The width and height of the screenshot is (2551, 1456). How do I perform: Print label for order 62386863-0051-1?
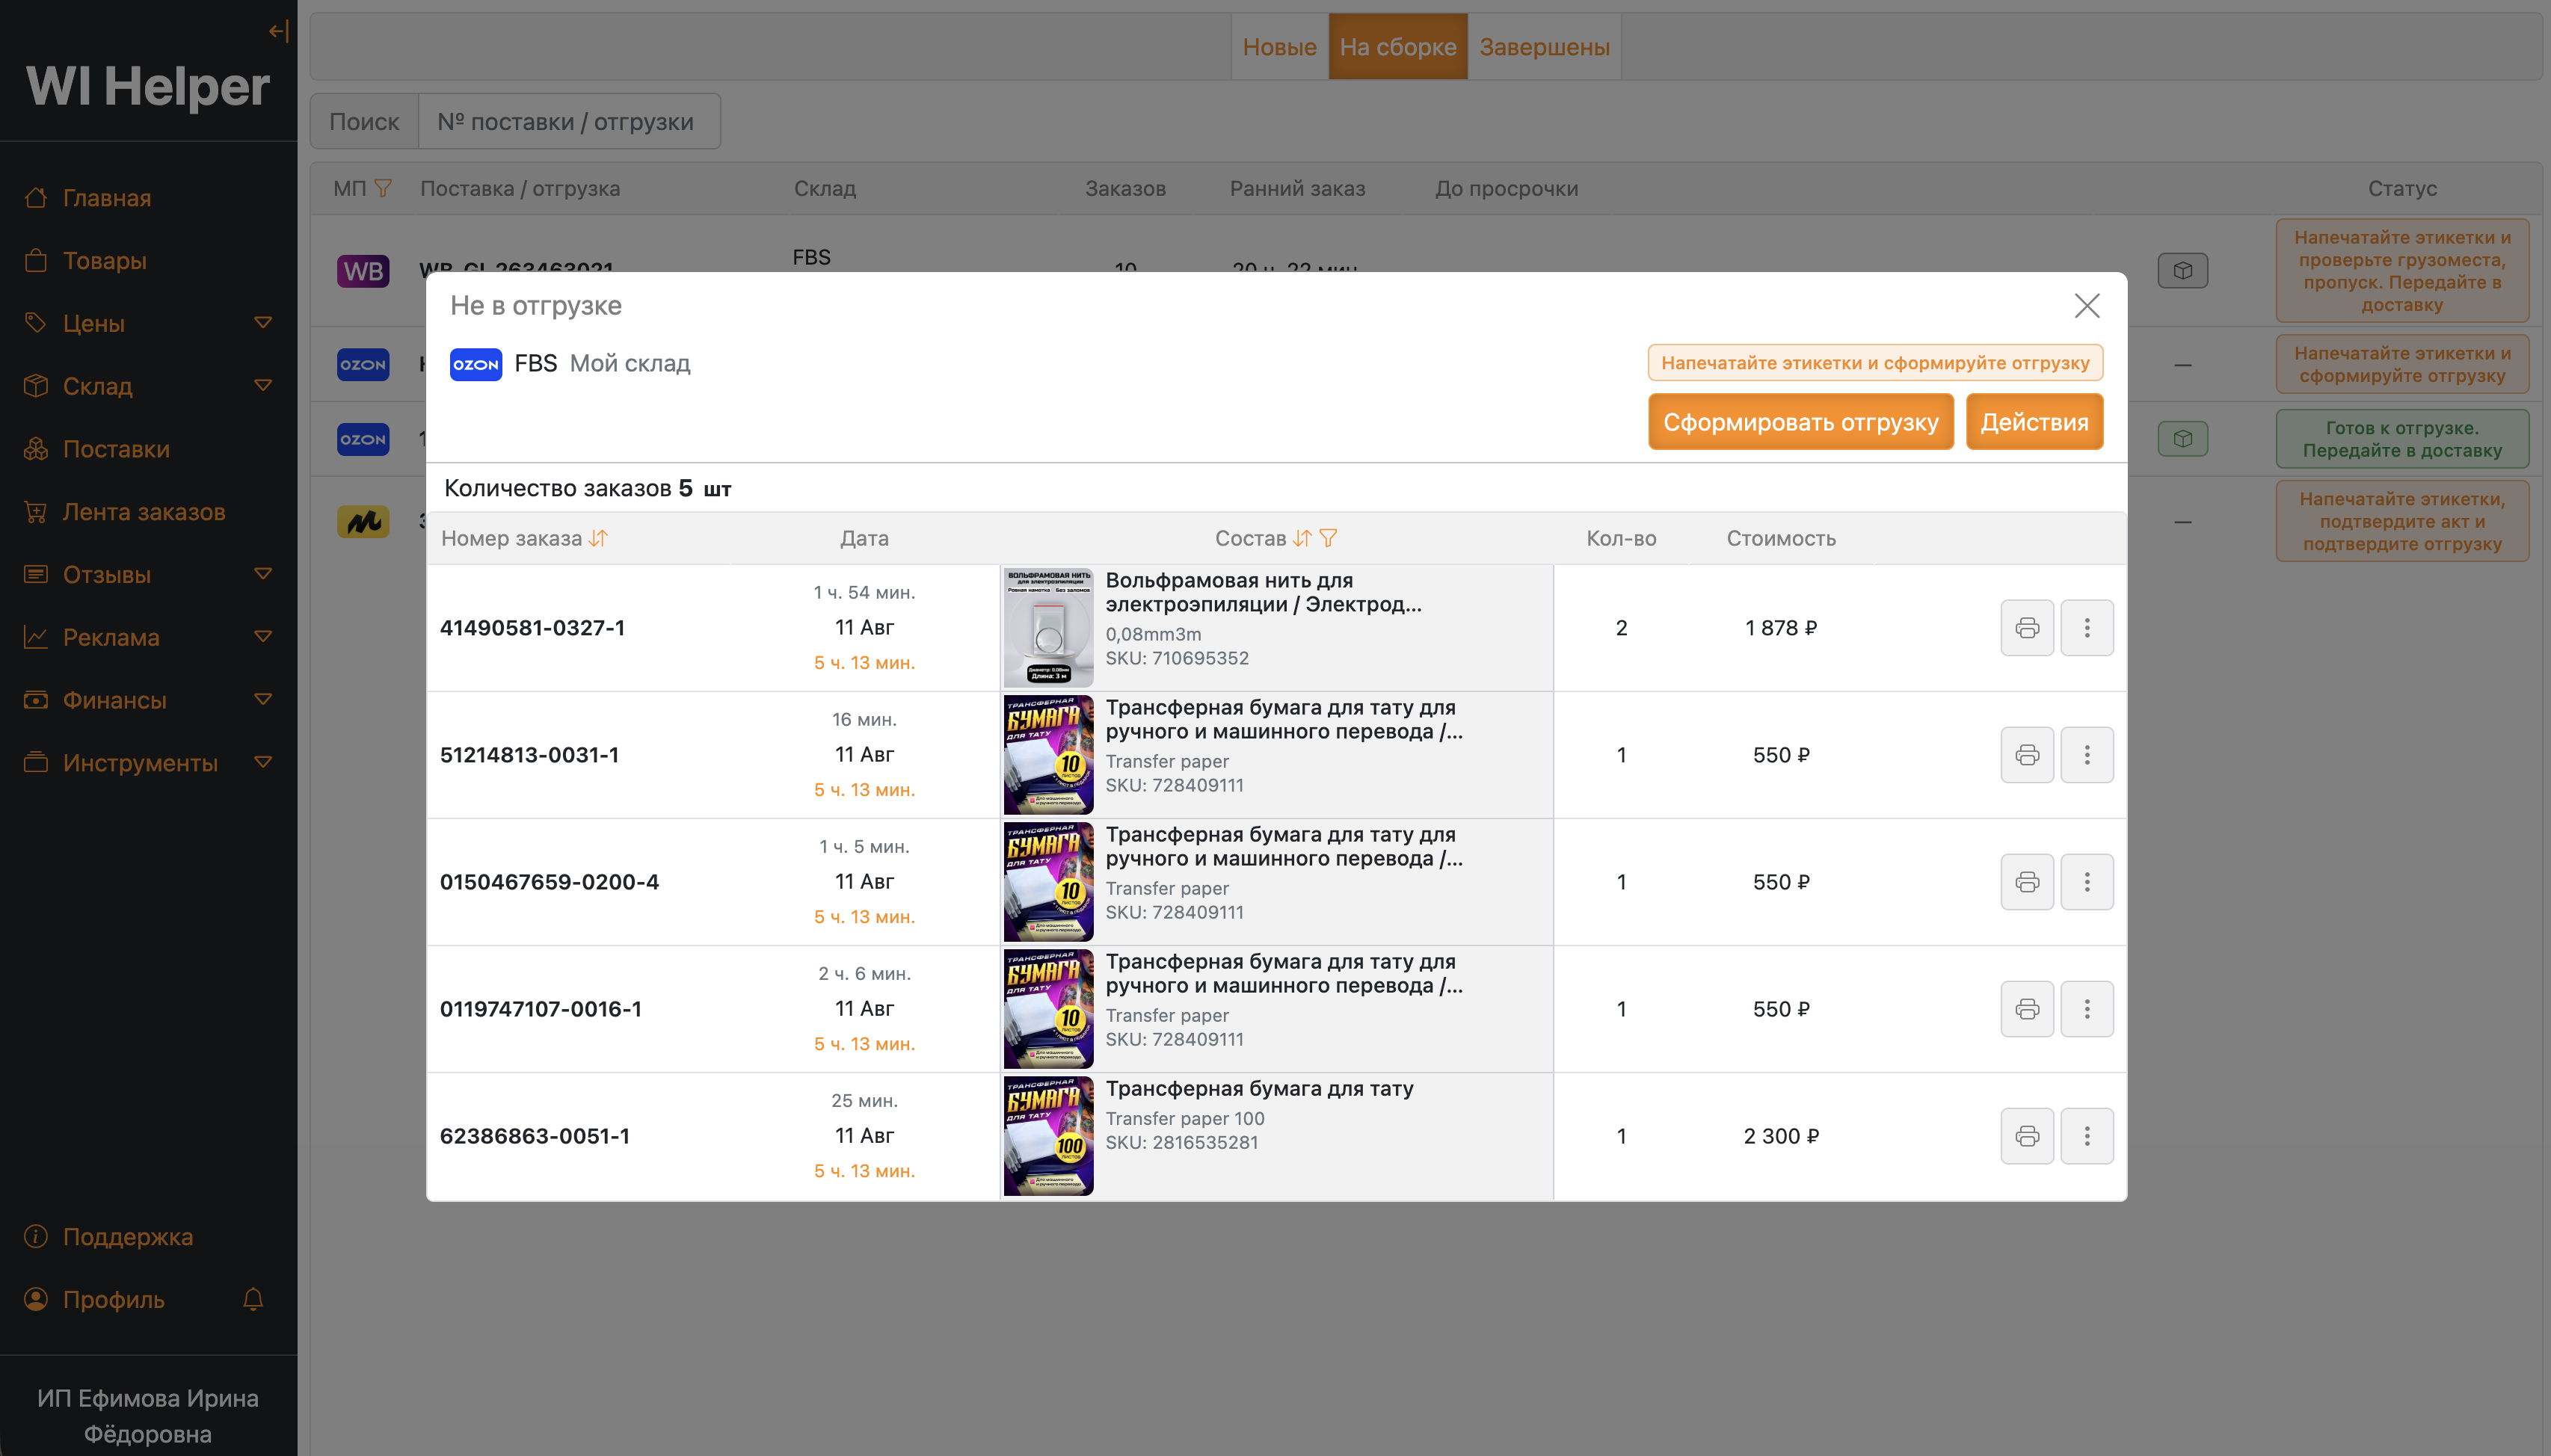[2027, 1136]
